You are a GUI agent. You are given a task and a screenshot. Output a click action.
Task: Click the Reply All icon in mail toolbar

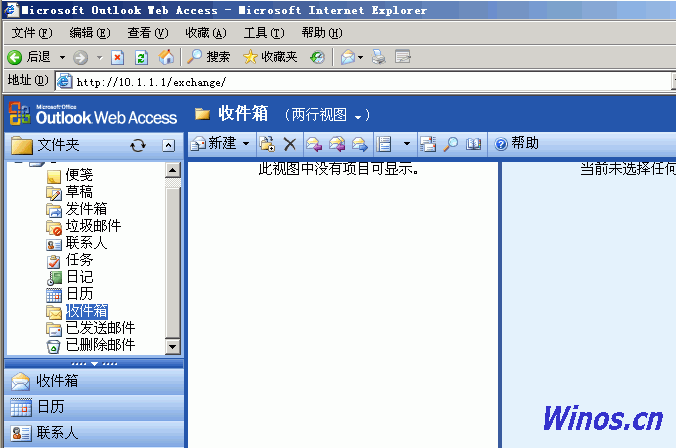(x=337, y=144)
